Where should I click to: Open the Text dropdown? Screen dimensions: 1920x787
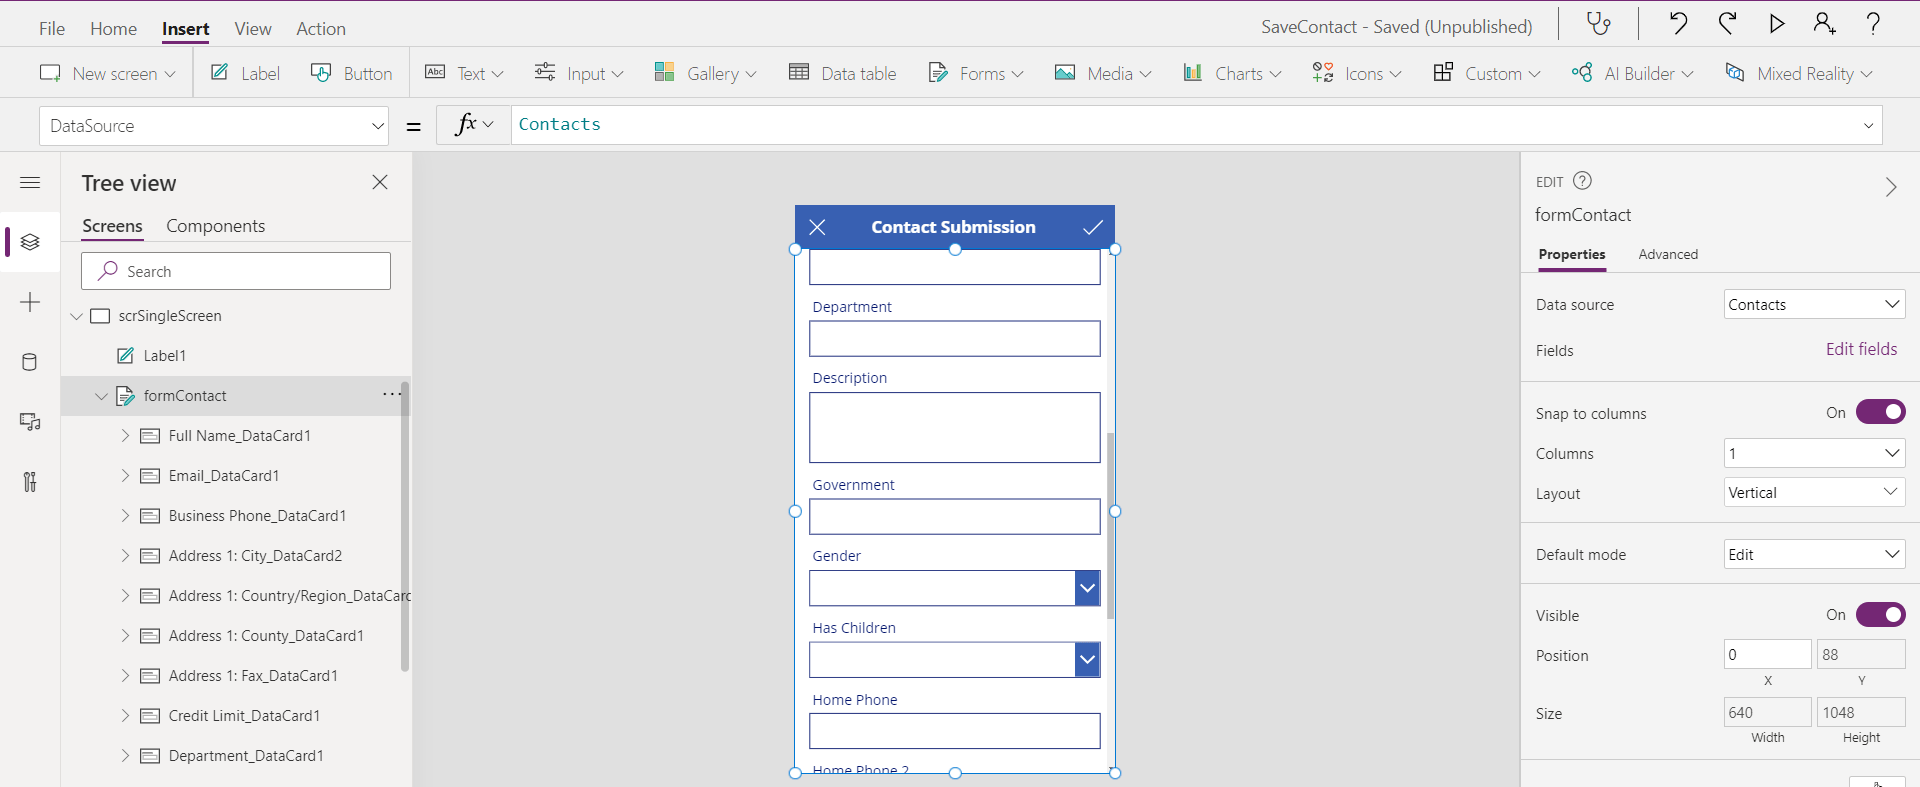point(464,73)
